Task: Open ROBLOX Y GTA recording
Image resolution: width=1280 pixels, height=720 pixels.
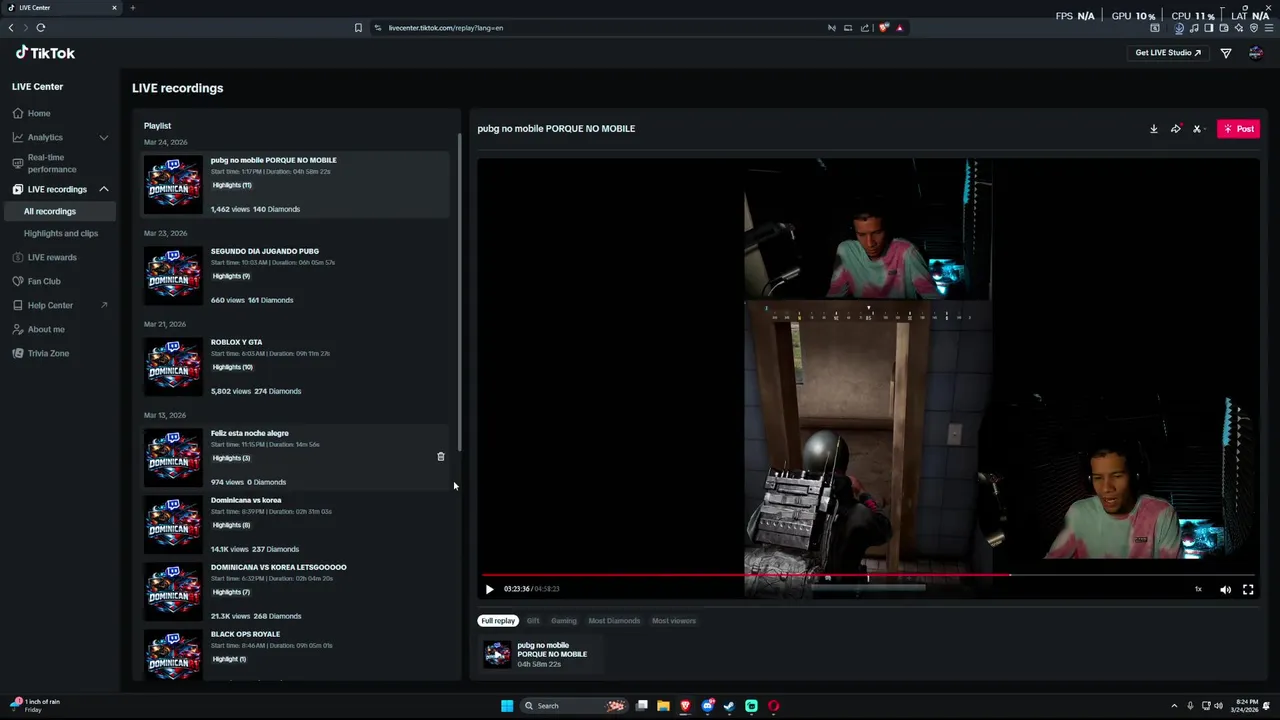Action: tap(297, 366)
